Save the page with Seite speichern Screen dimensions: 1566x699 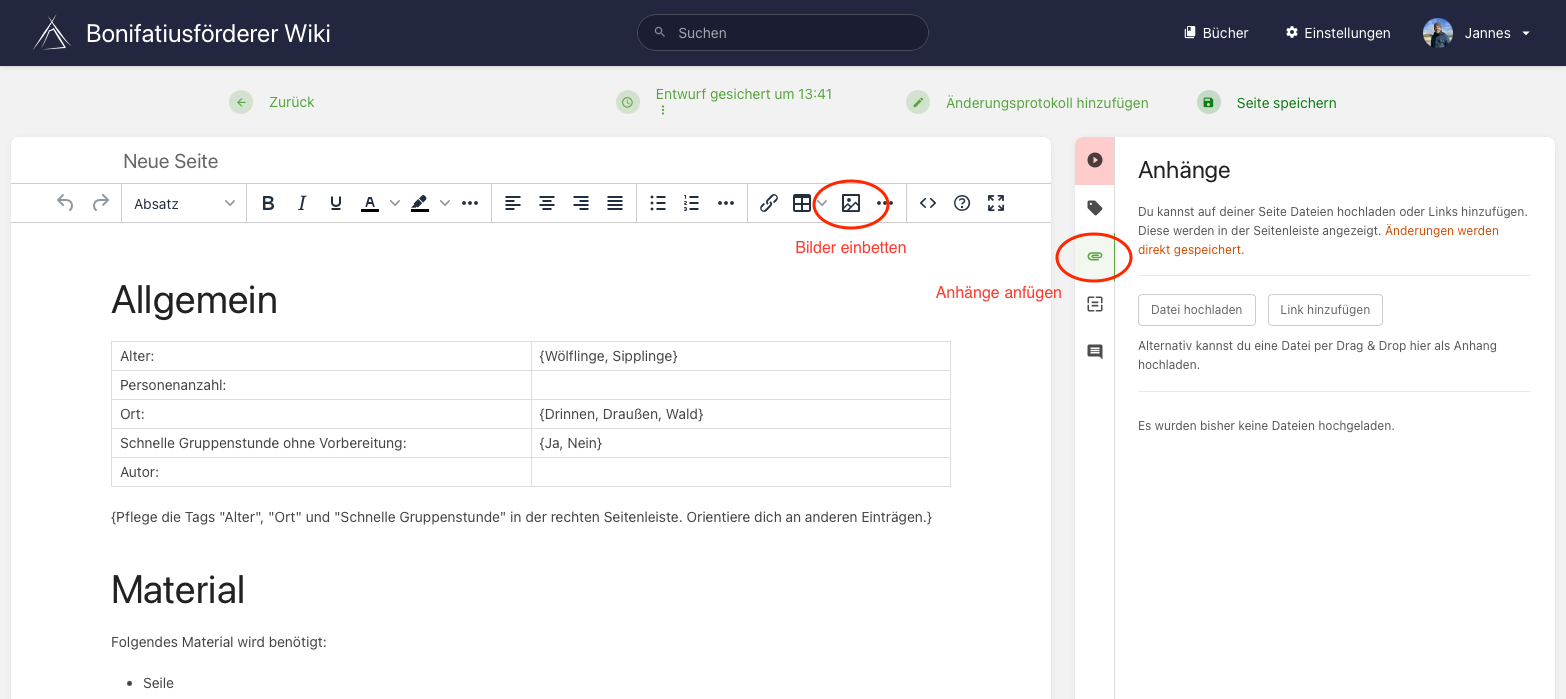pos(1286,102)
